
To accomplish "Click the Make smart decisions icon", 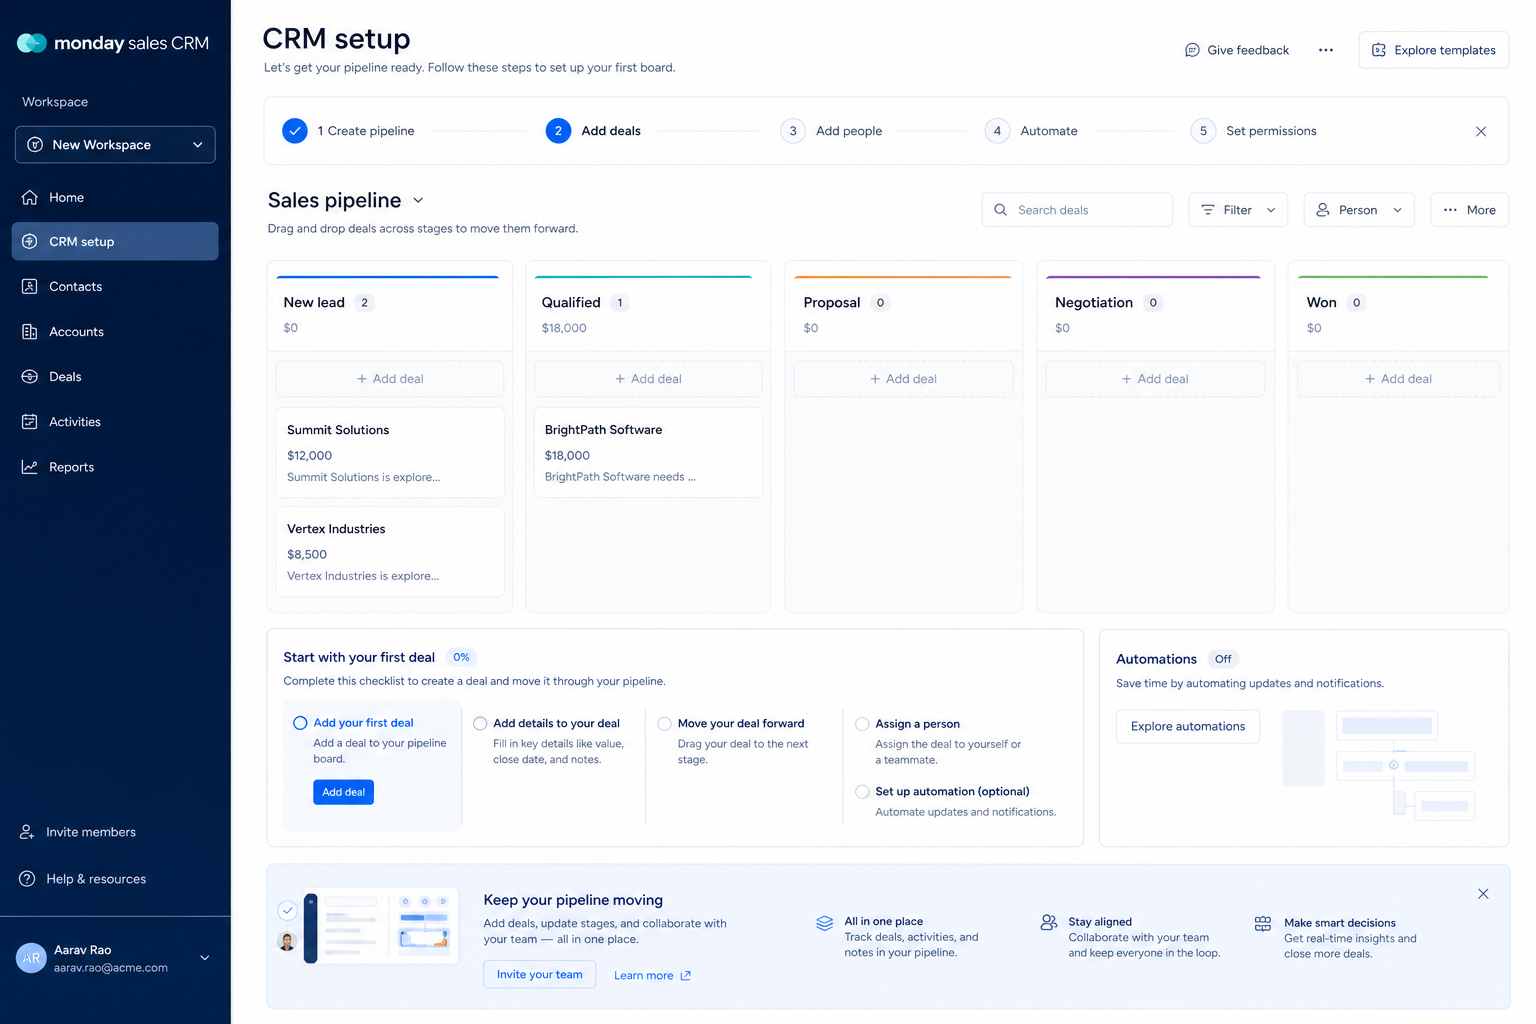I will click(x=1263, y=923).
